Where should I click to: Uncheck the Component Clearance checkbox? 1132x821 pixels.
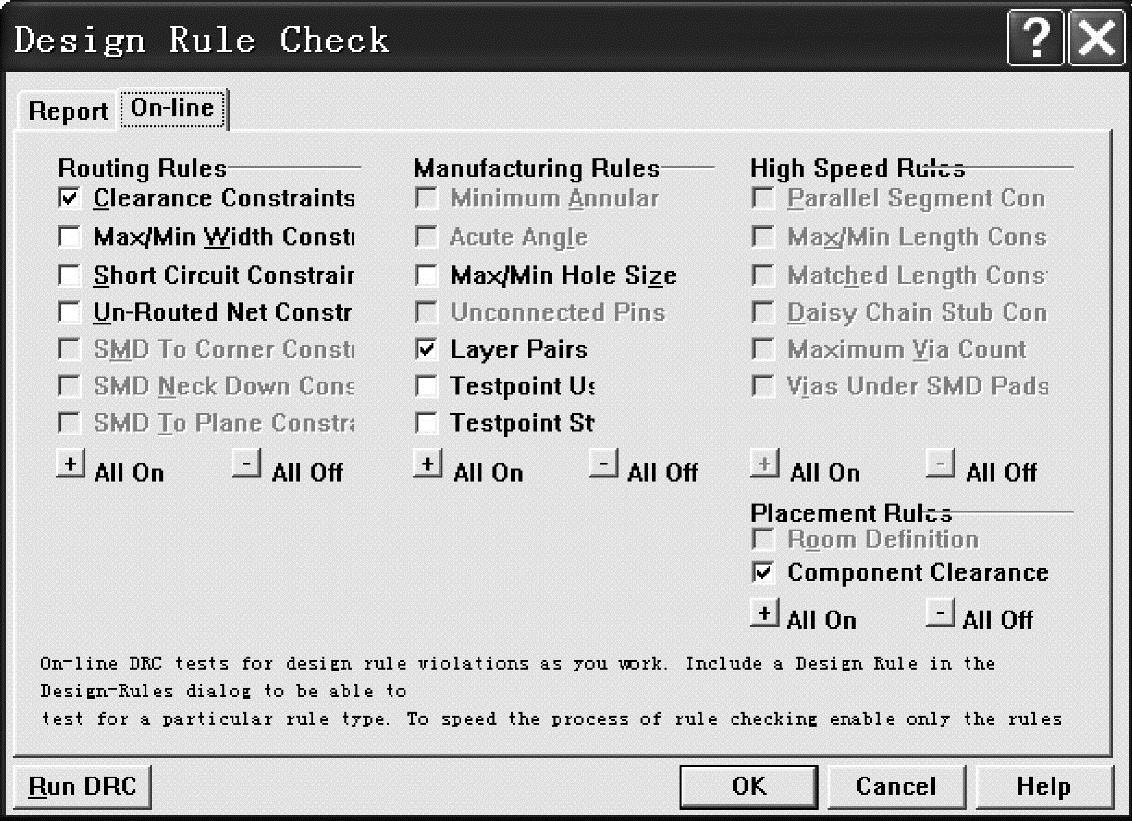[763, 573]
